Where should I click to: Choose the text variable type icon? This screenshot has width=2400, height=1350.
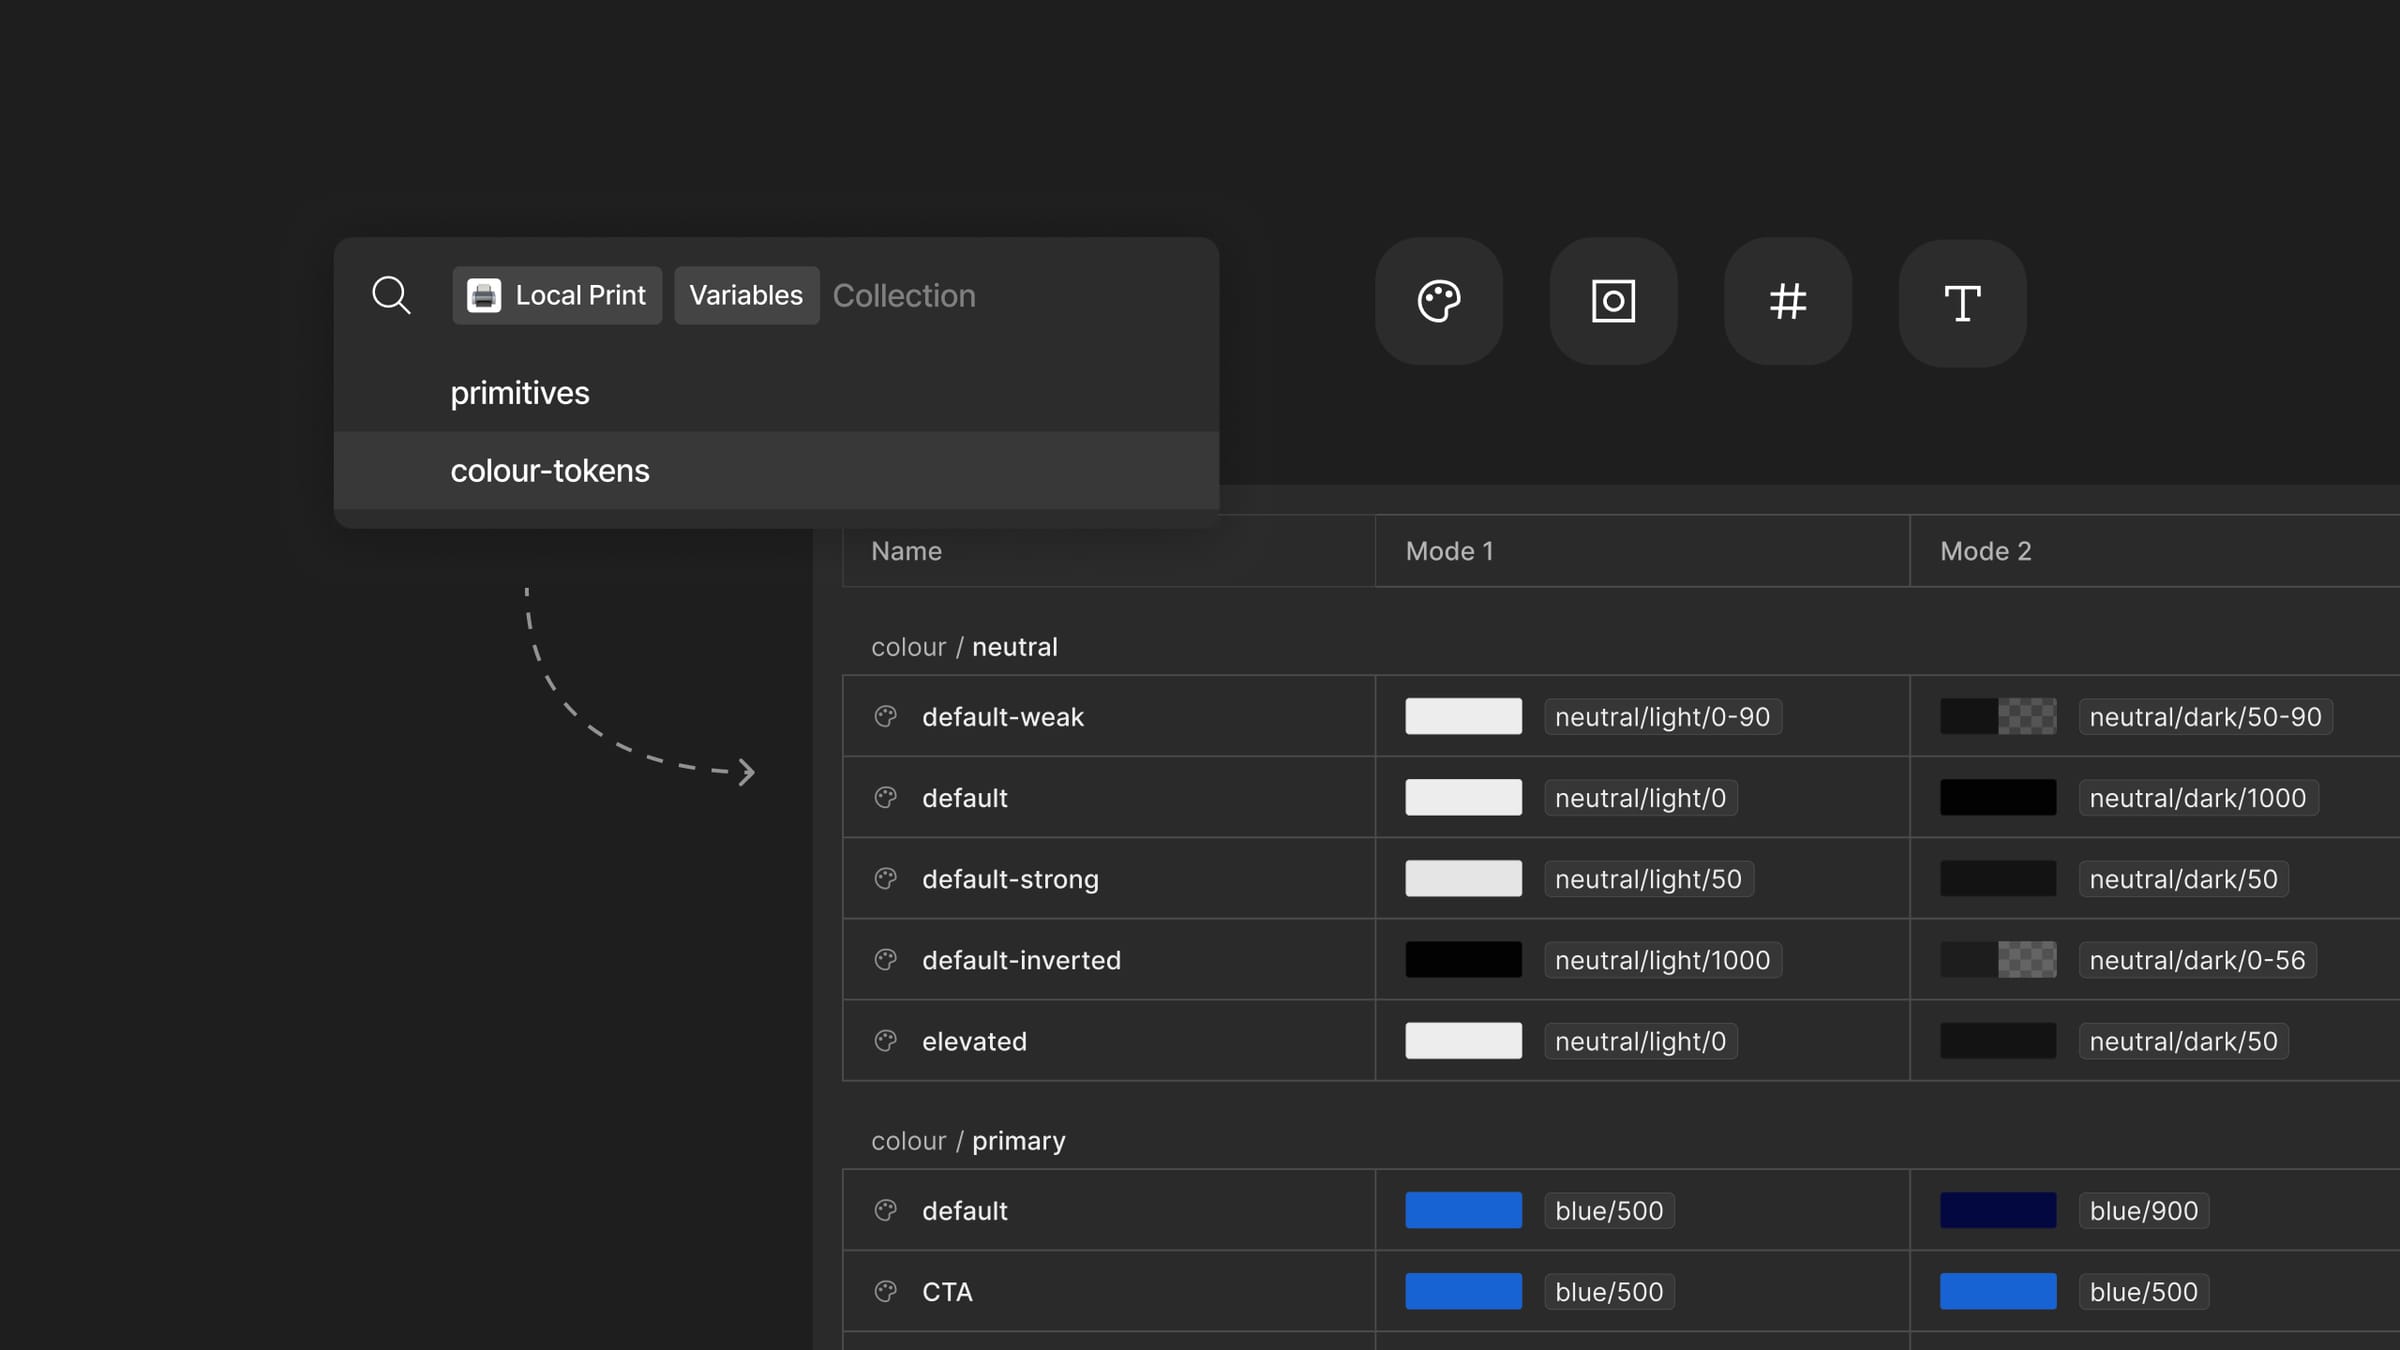[x=1961, y=302]
